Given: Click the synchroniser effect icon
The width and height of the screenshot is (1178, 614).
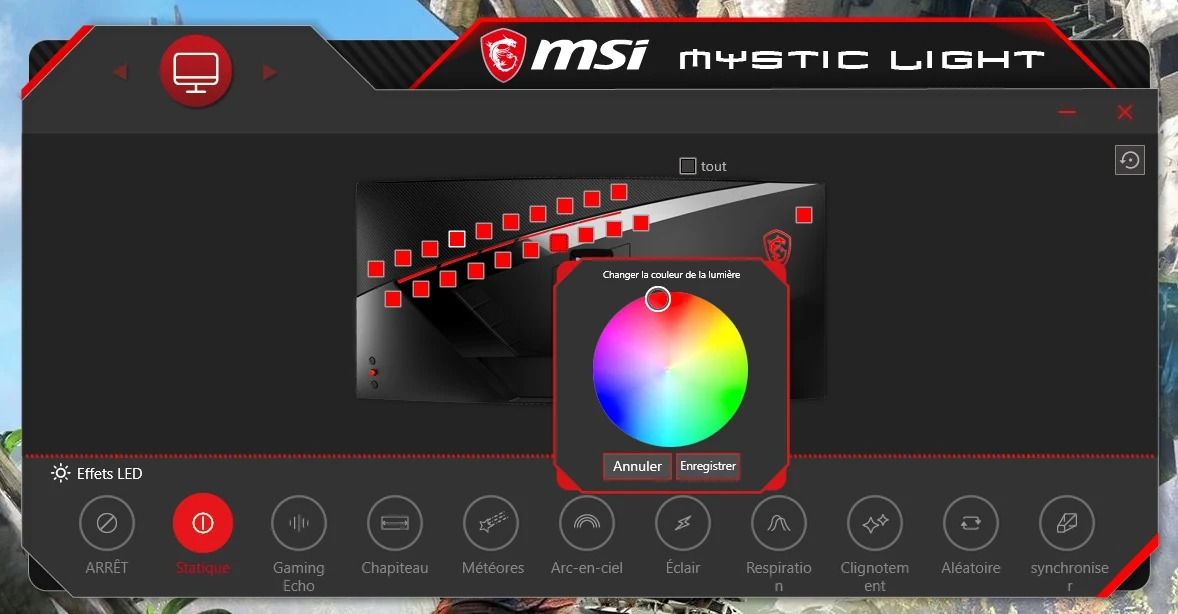Looking at the screenshot, I should click(x=1067, y=523).
